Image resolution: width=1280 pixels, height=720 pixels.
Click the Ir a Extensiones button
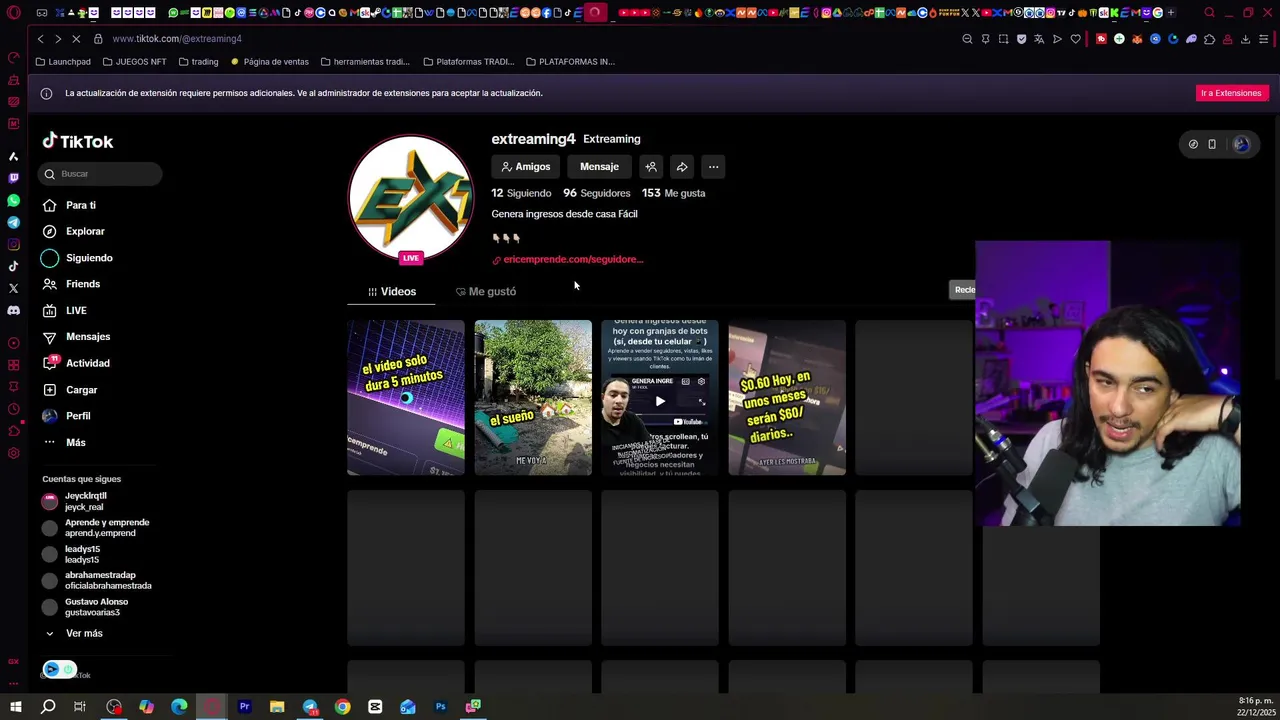[1231, 93]
